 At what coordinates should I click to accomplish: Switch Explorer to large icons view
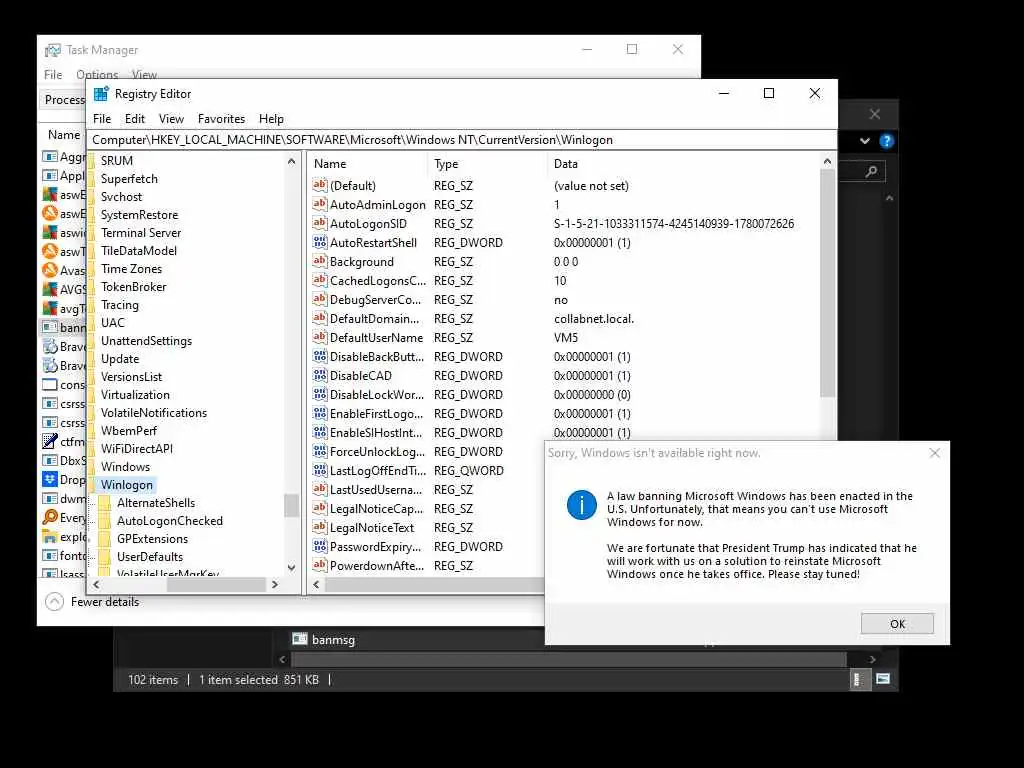click(x=883, y=679)
